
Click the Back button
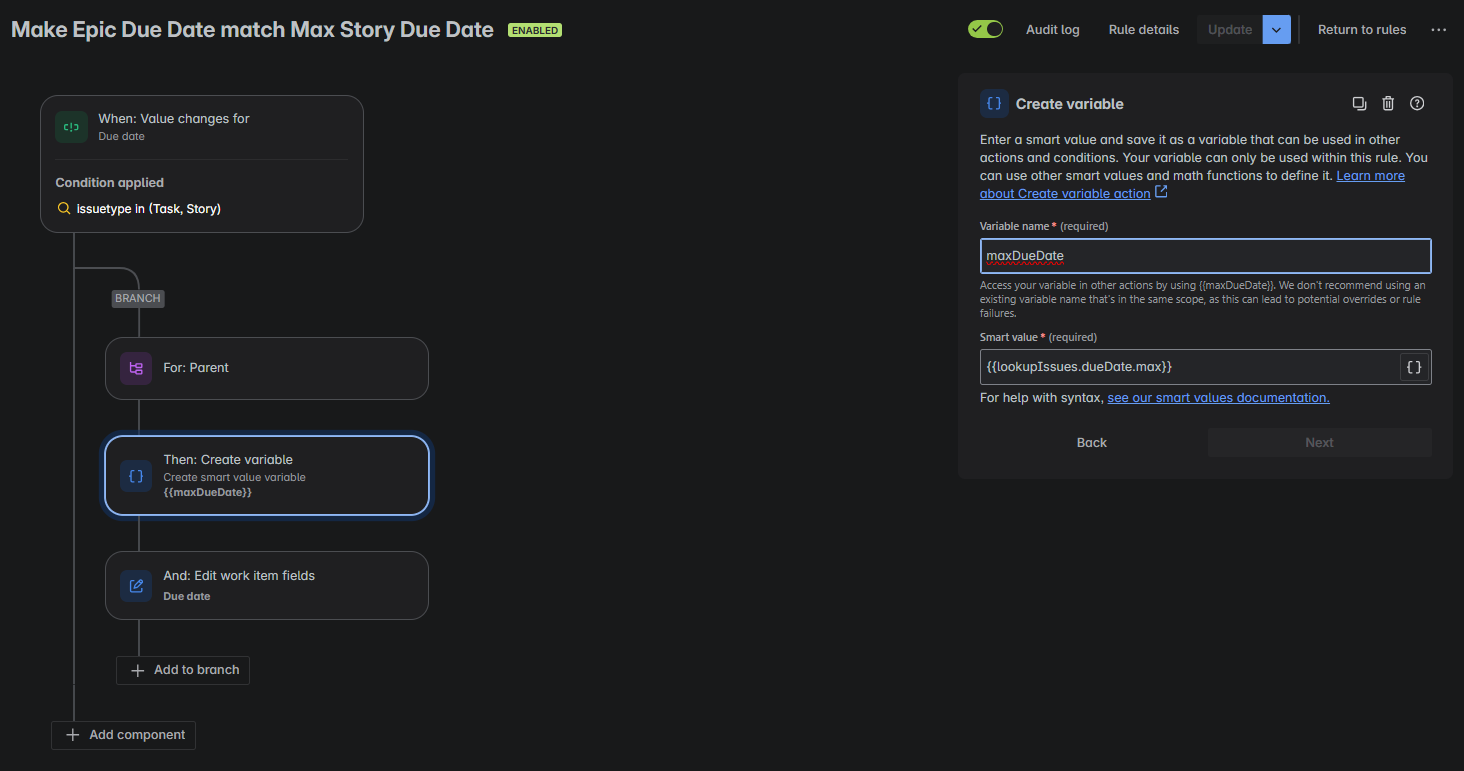pyautogui.click(x=1092, y=443)
